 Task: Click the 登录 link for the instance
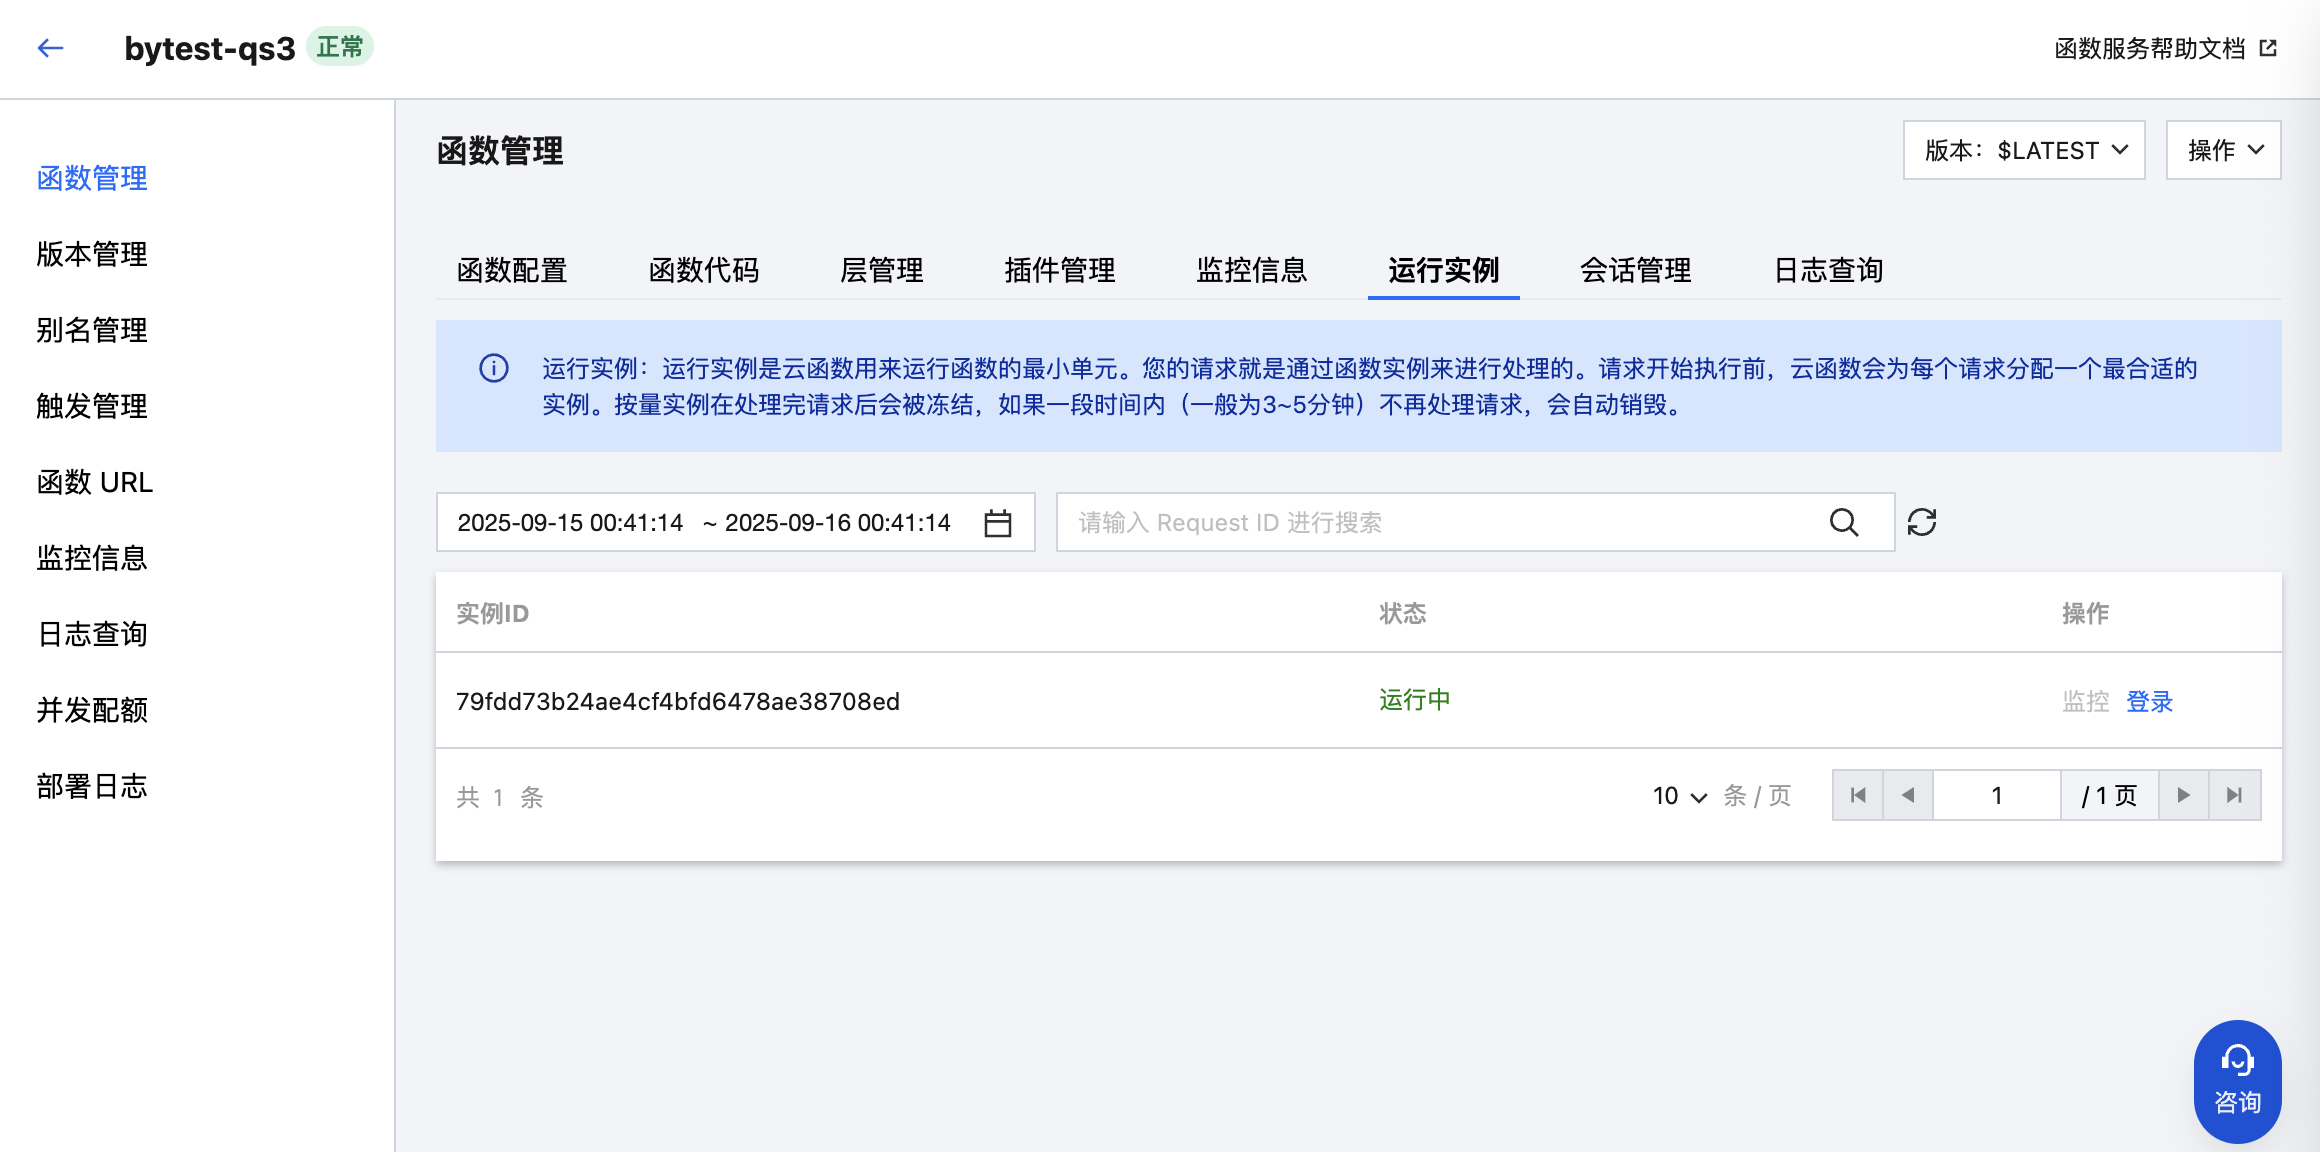coord(2149,702)
